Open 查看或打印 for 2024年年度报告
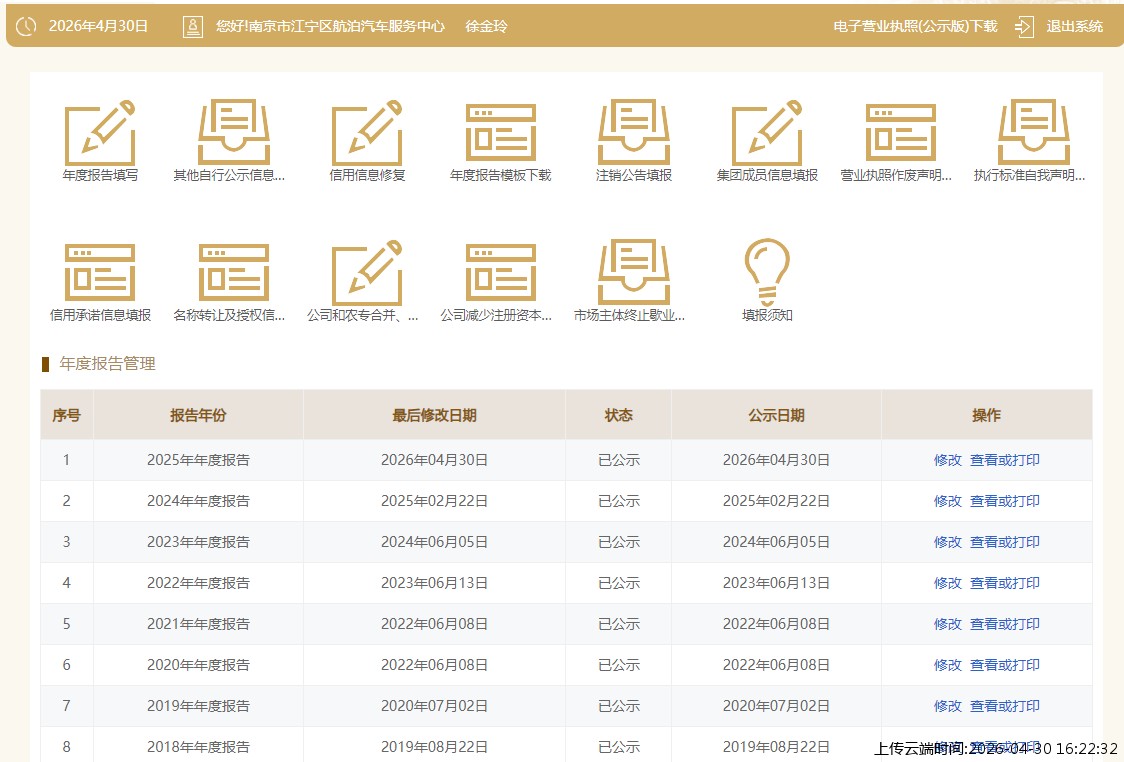The width and height of the screenshot is (1124, 762). click(x=1004, y=501)
